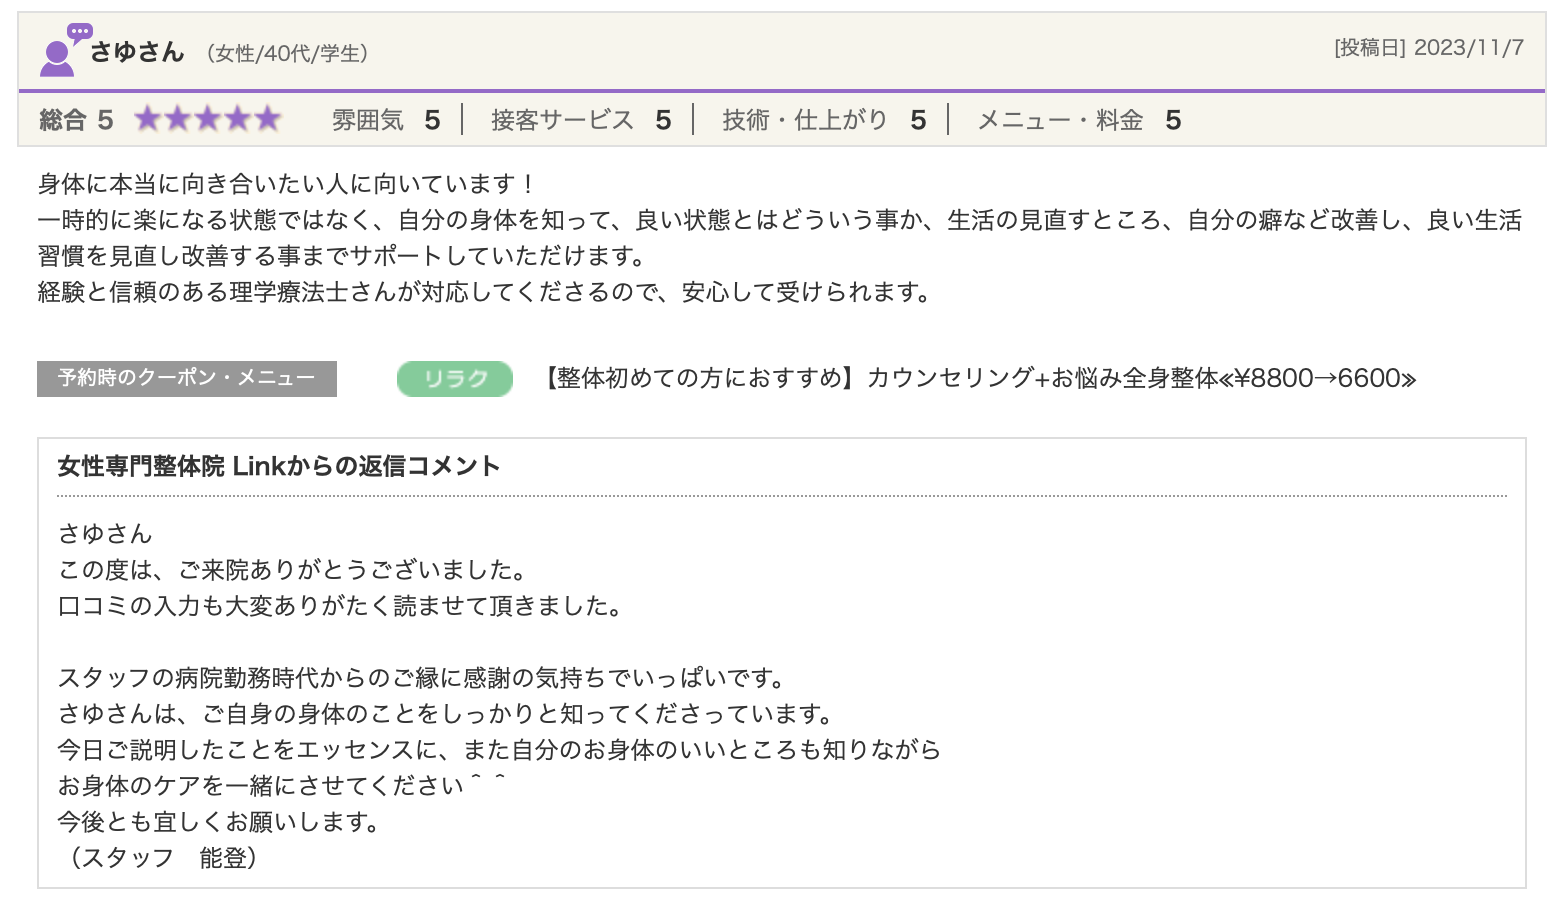Click reviewer attributes 女性/40代/学生
This screenshot has width=1568, height=910.
coord(287,54)
